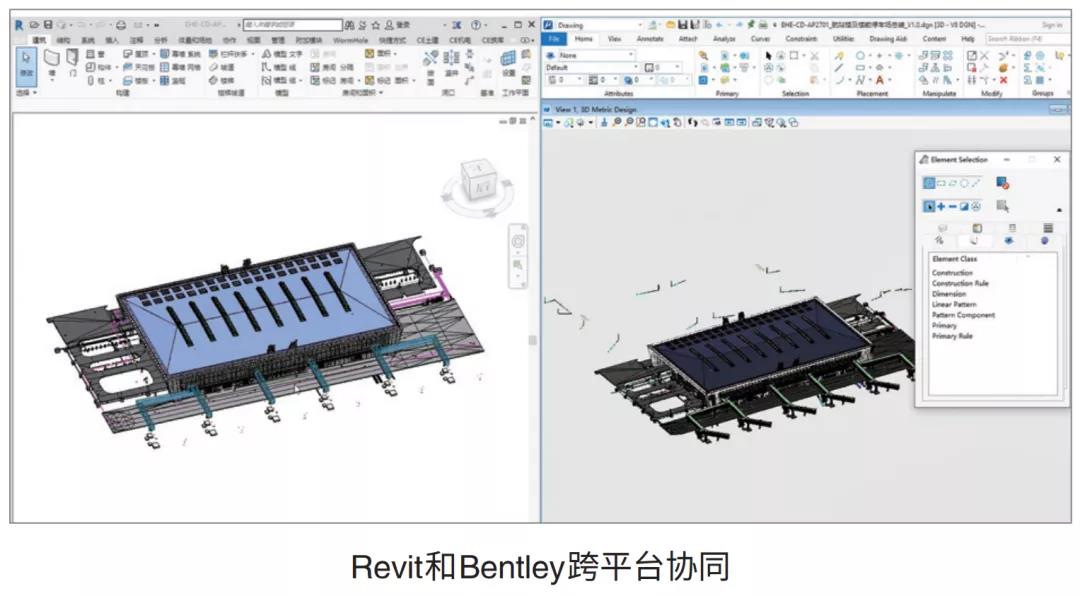Image resolution: width=1080 pixels, height=596 pixels.
Task: Toggle the Invert mode in Element Selection
Action: point(964,206)
